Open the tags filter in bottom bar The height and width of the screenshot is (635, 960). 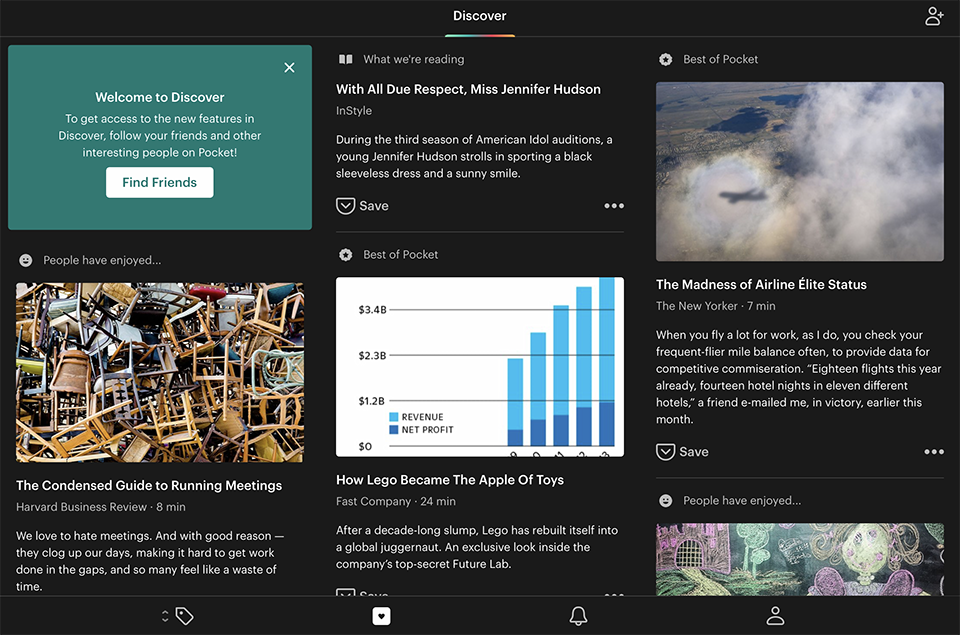click(x=185, y=616)
